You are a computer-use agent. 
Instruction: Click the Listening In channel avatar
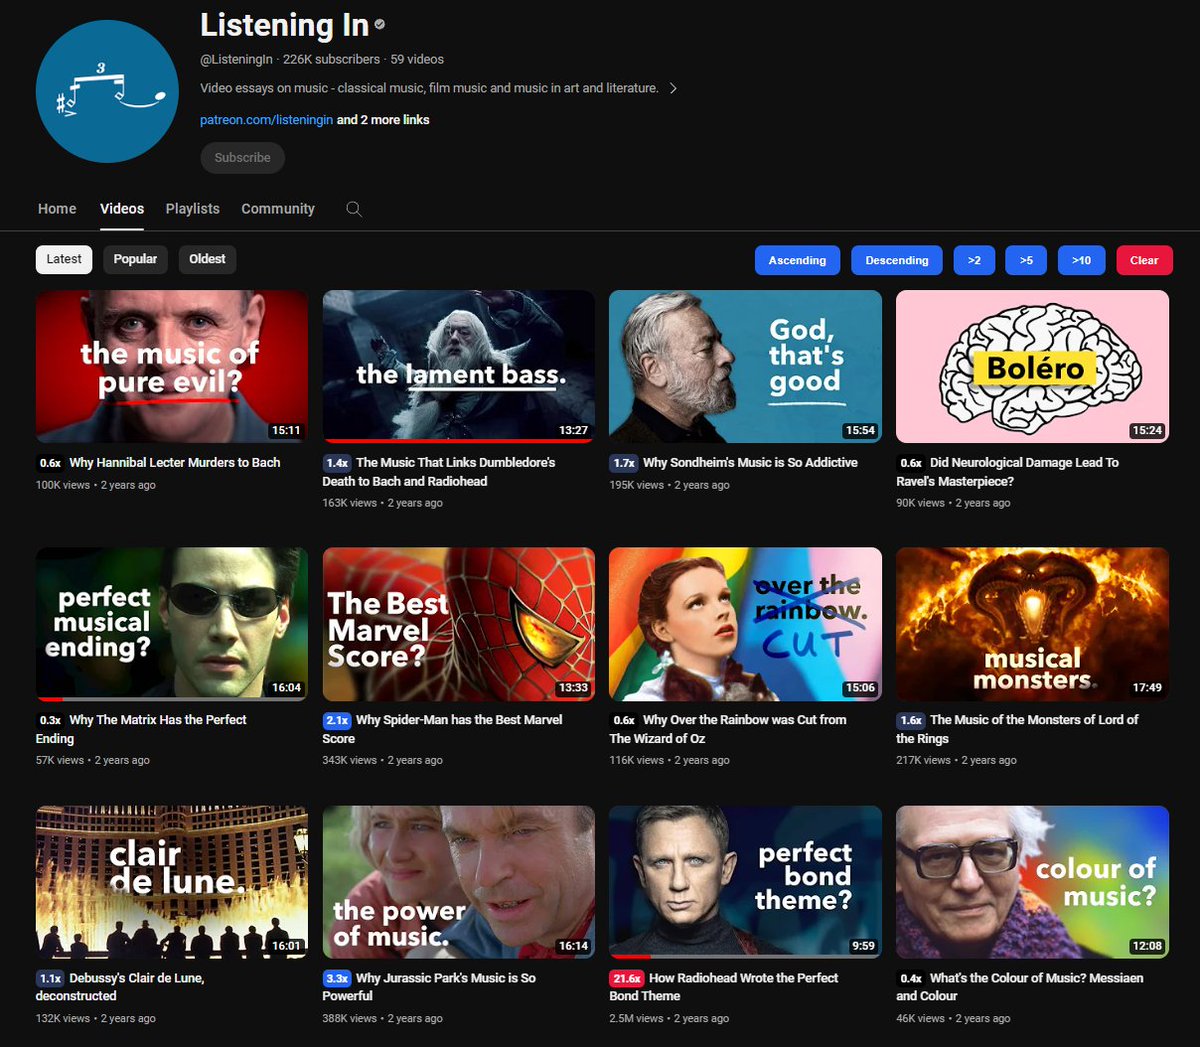click(x=107, y=91)
